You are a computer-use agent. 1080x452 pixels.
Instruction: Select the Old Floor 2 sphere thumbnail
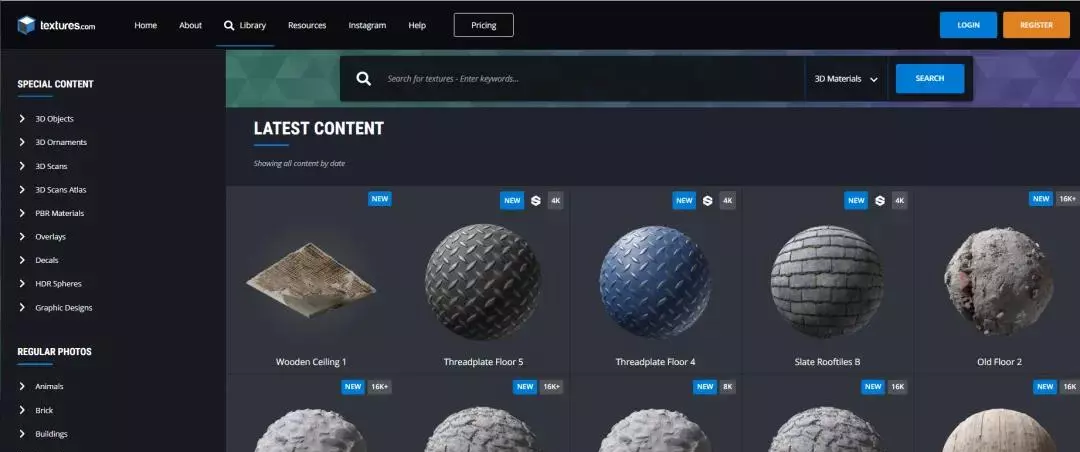(999, 281)
